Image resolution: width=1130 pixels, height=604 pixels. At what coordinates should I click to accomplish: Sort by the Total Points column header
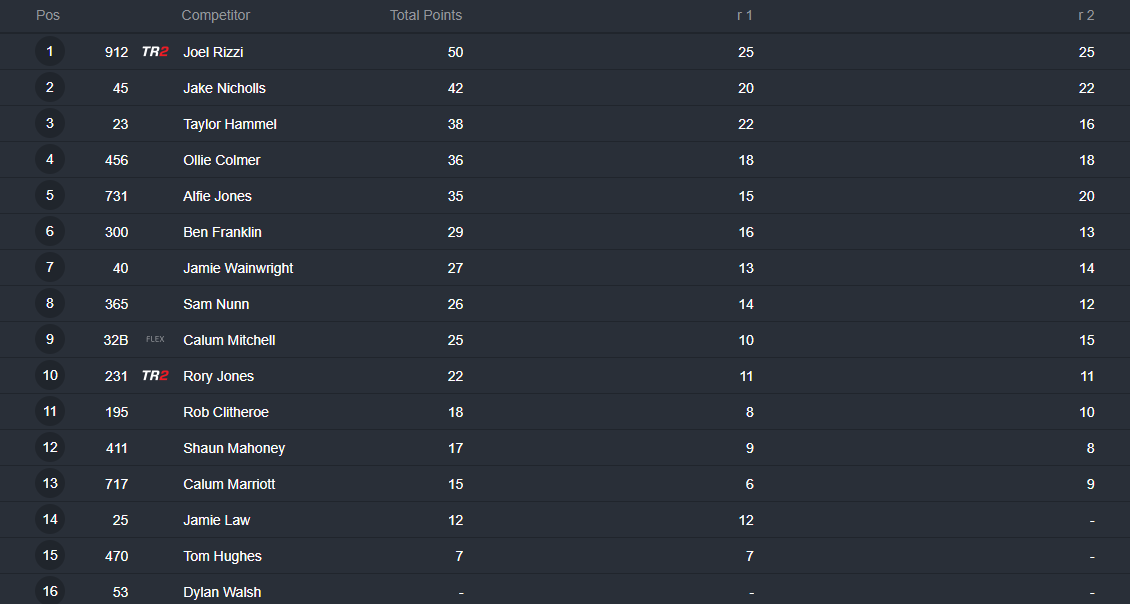426,15
